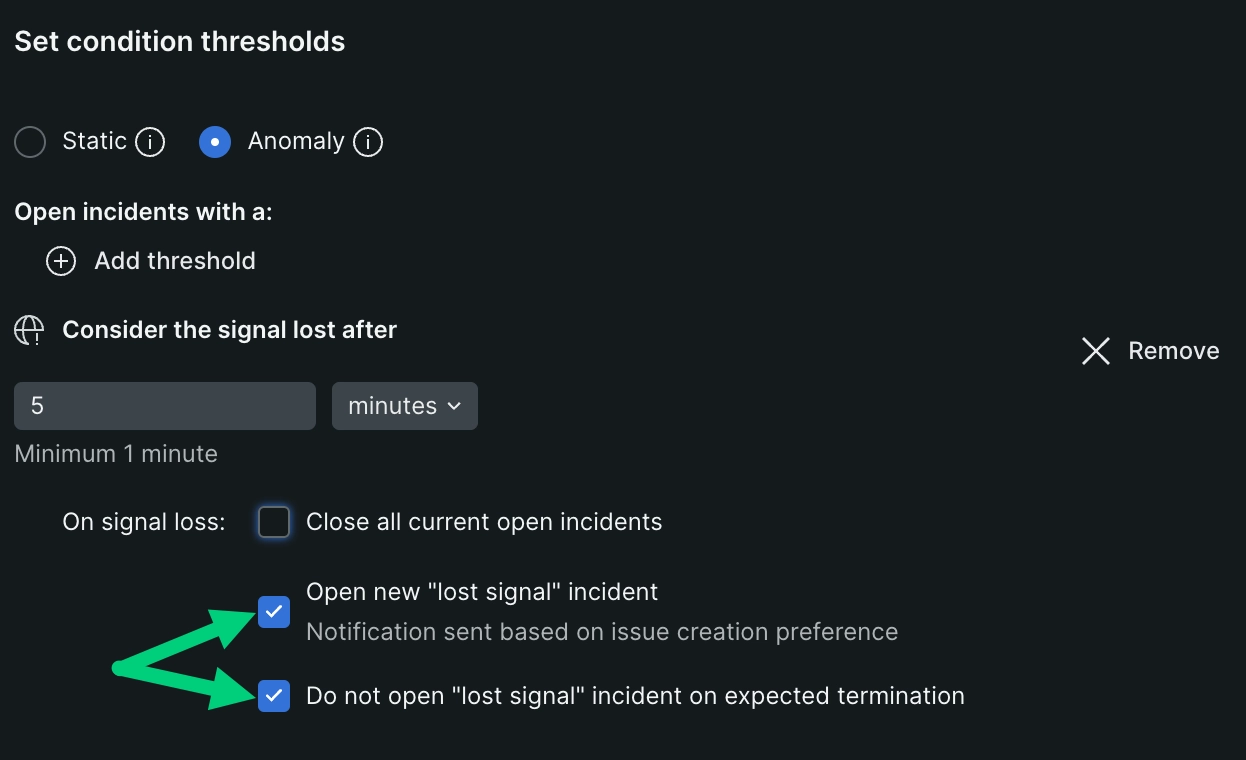The image size is (1246, 760).
Task: Select the Static threshold radio button
Action: 30,143
